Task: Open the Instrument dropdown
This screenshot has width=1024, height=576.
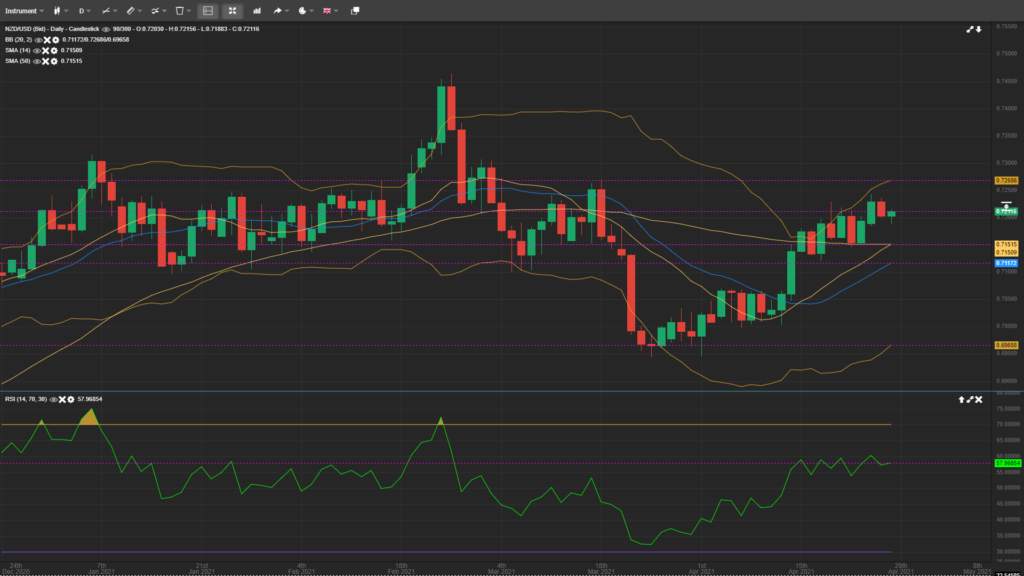Action: [x=24, y=10]
